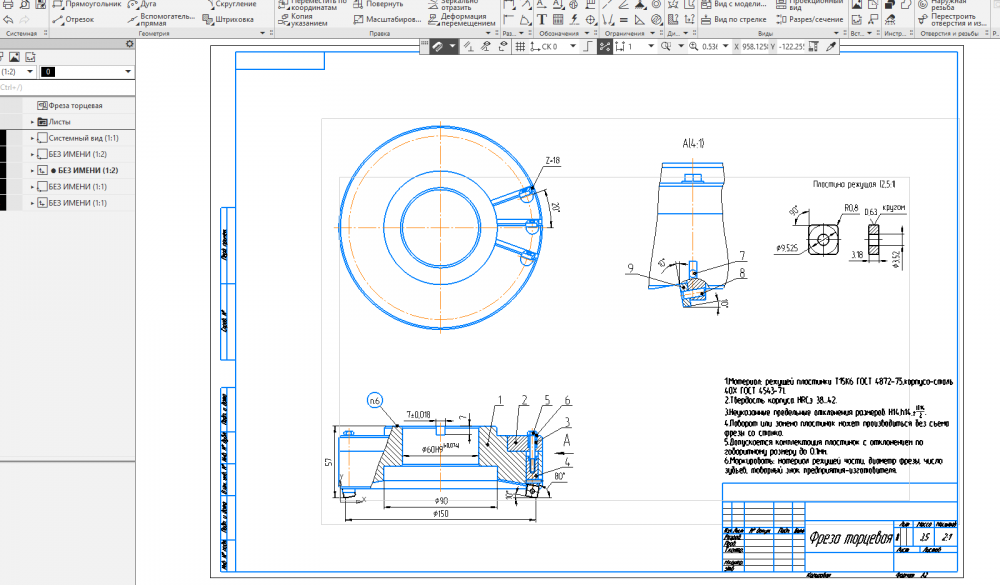Image resolution: width=1000 pixels, height=585 pixels.
Task: Open the СК 0 coordinate system dropdown
Action: tap(575, 46)
